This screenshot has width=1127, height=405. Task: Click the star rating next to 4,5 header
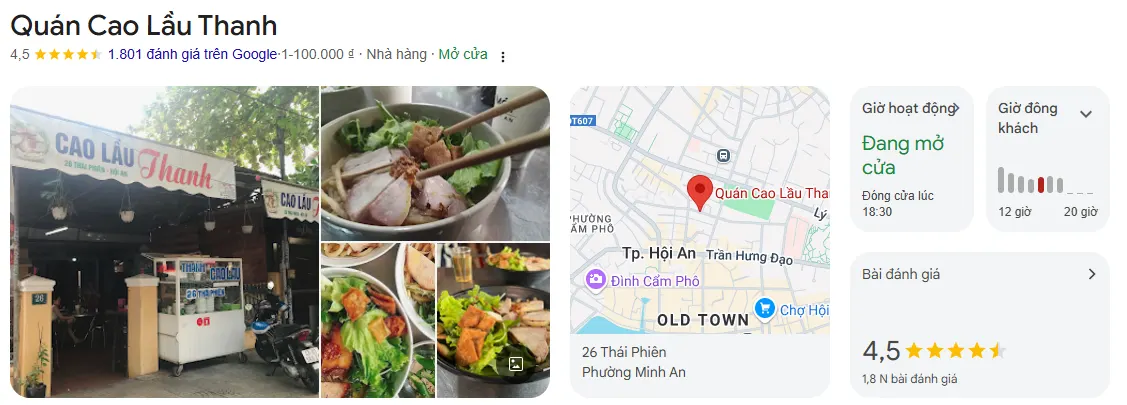point(68,54)
